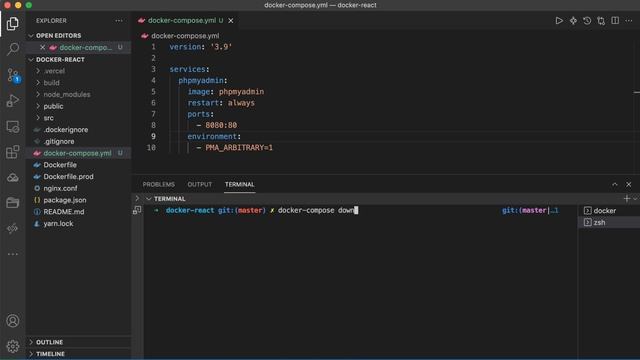Open the Explorer view in the activity bar
640x360 pixels.
point(13,24)
